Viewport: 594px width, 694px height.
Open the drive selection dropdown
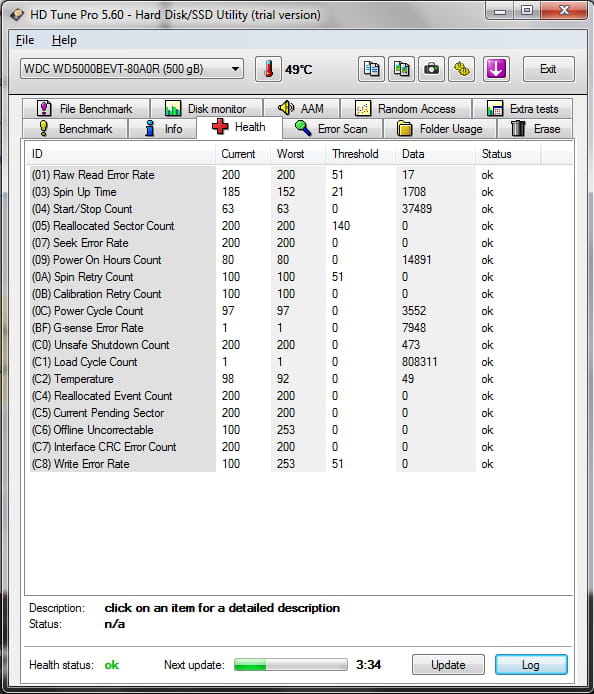pos(132,69)
